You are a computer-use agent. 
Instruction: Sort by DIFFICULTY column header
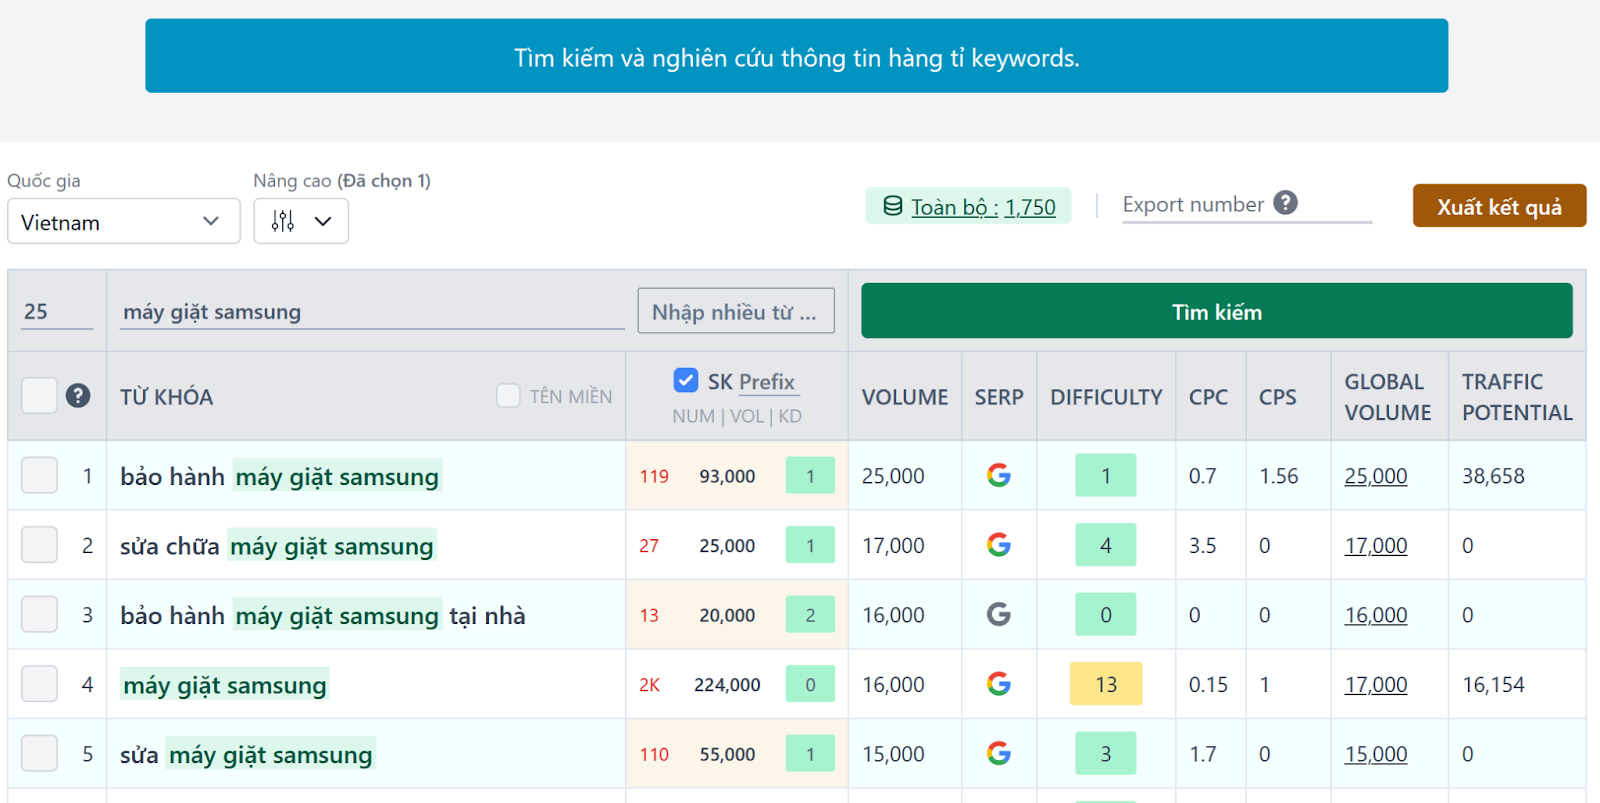pos(1105,397)
